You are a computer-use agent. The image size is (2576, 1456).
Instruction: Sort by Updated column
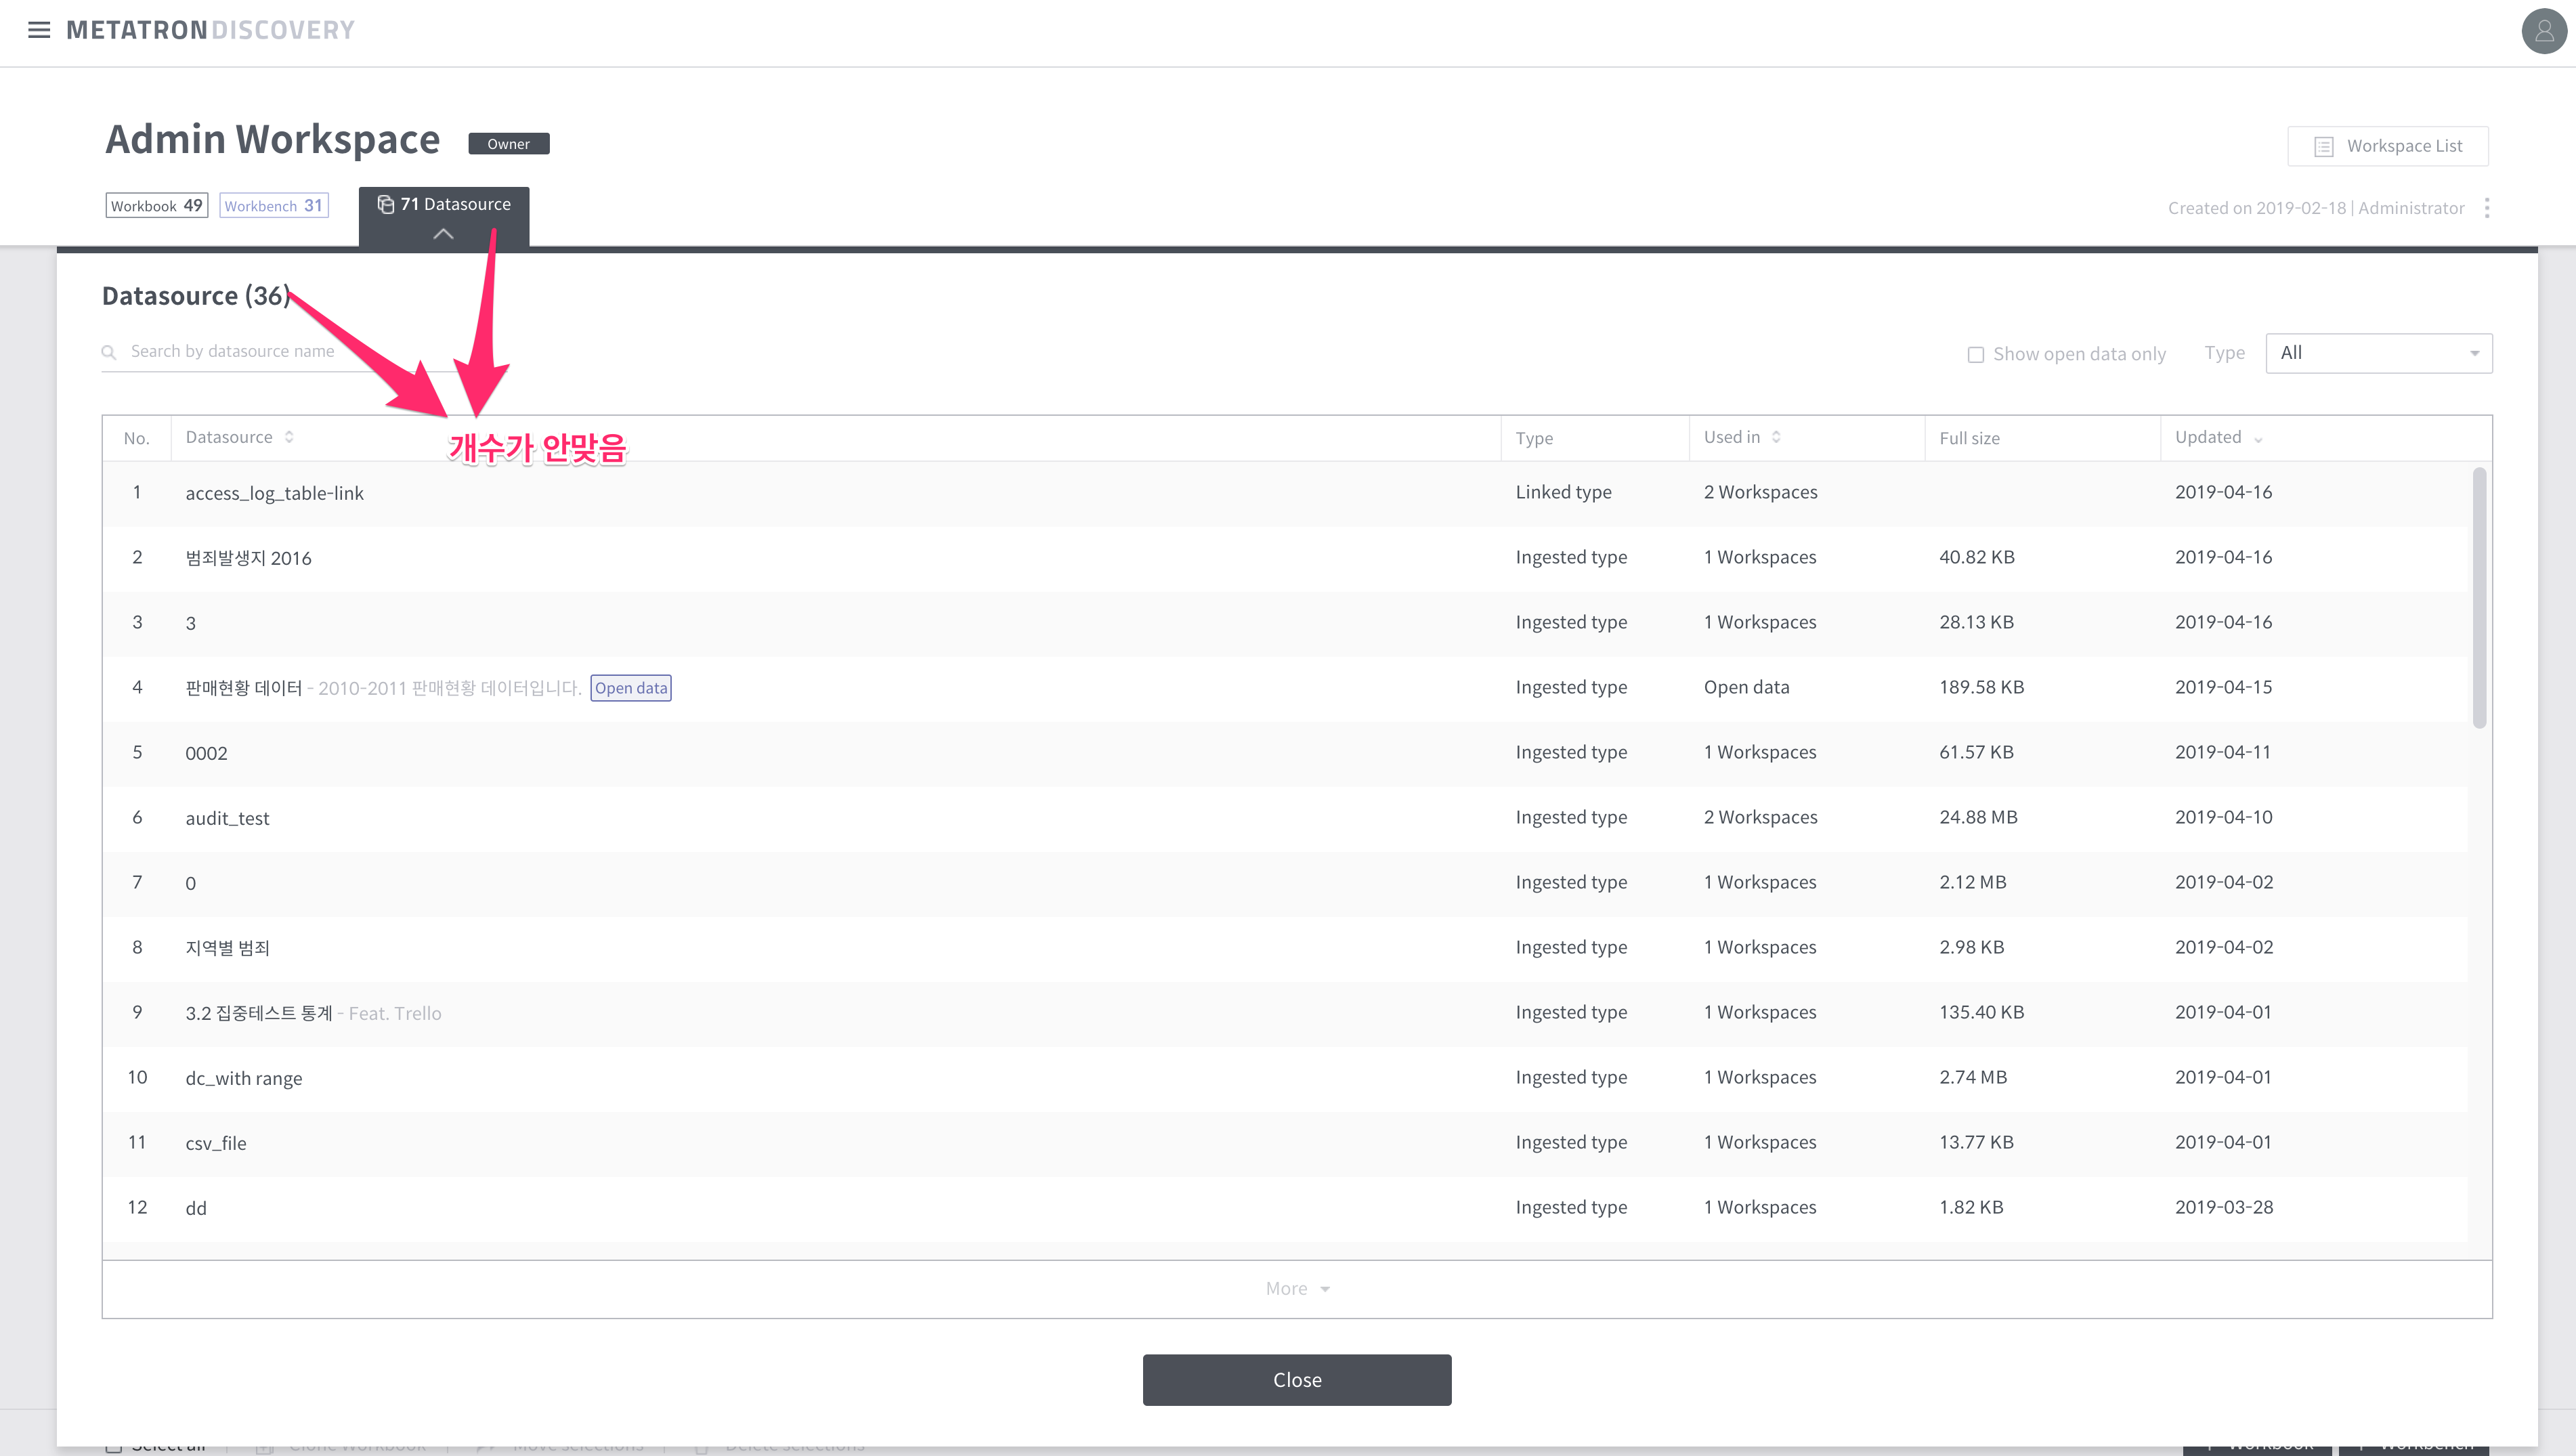coord(2218,437)
